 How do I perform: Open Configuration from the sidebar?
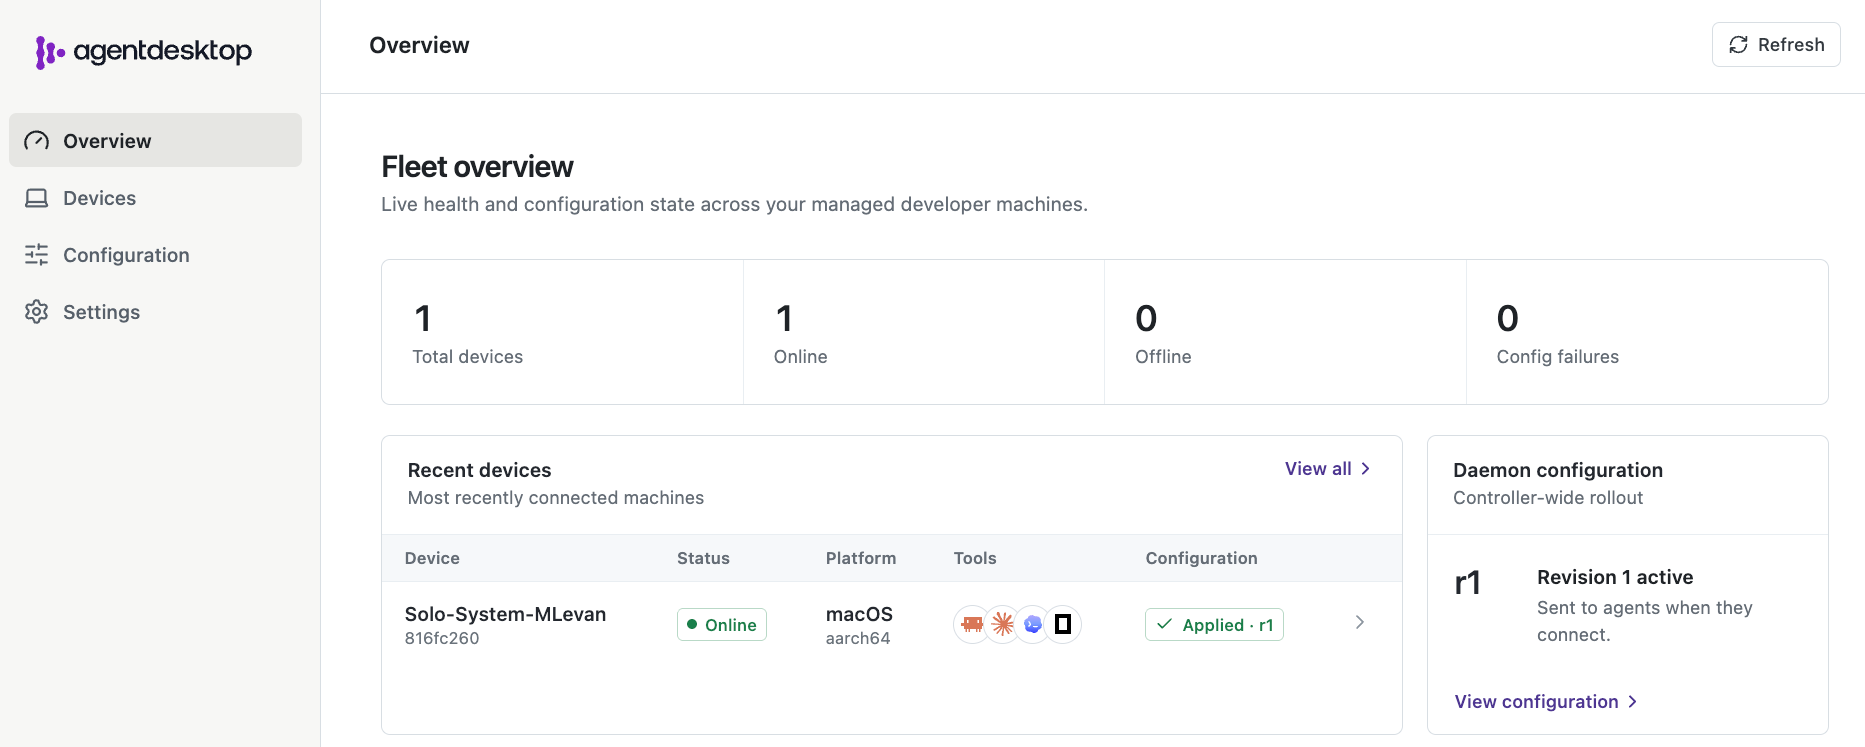coord(155,255)
